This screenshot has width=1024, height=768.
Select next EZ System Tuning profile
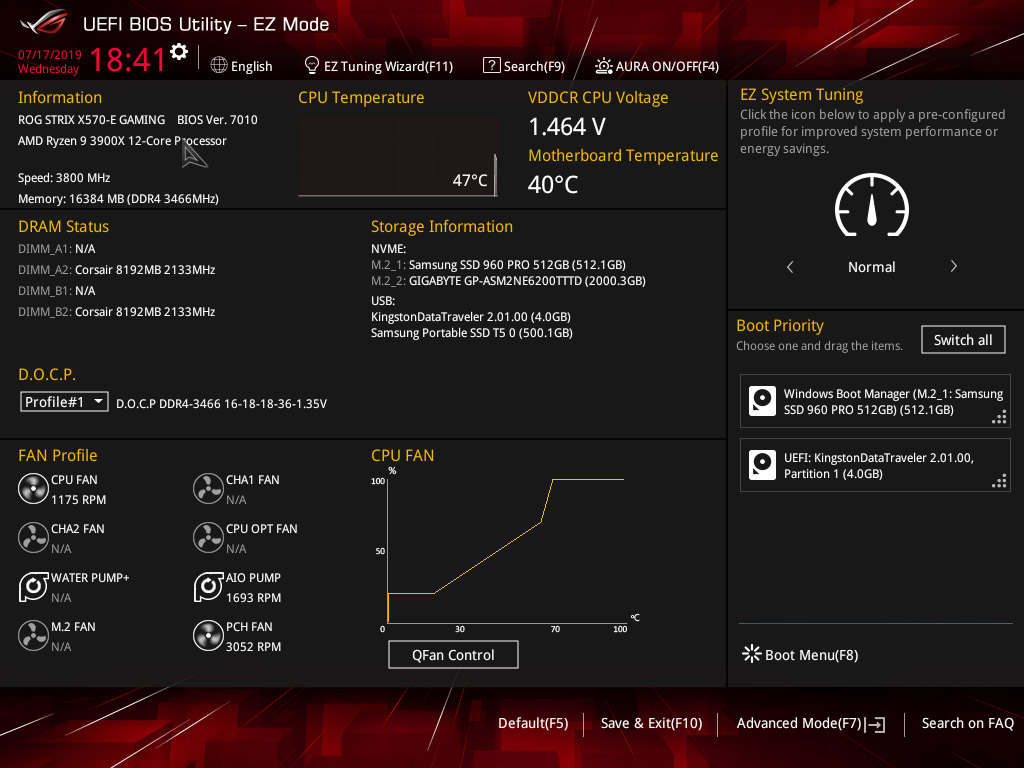tap(953, 266)
